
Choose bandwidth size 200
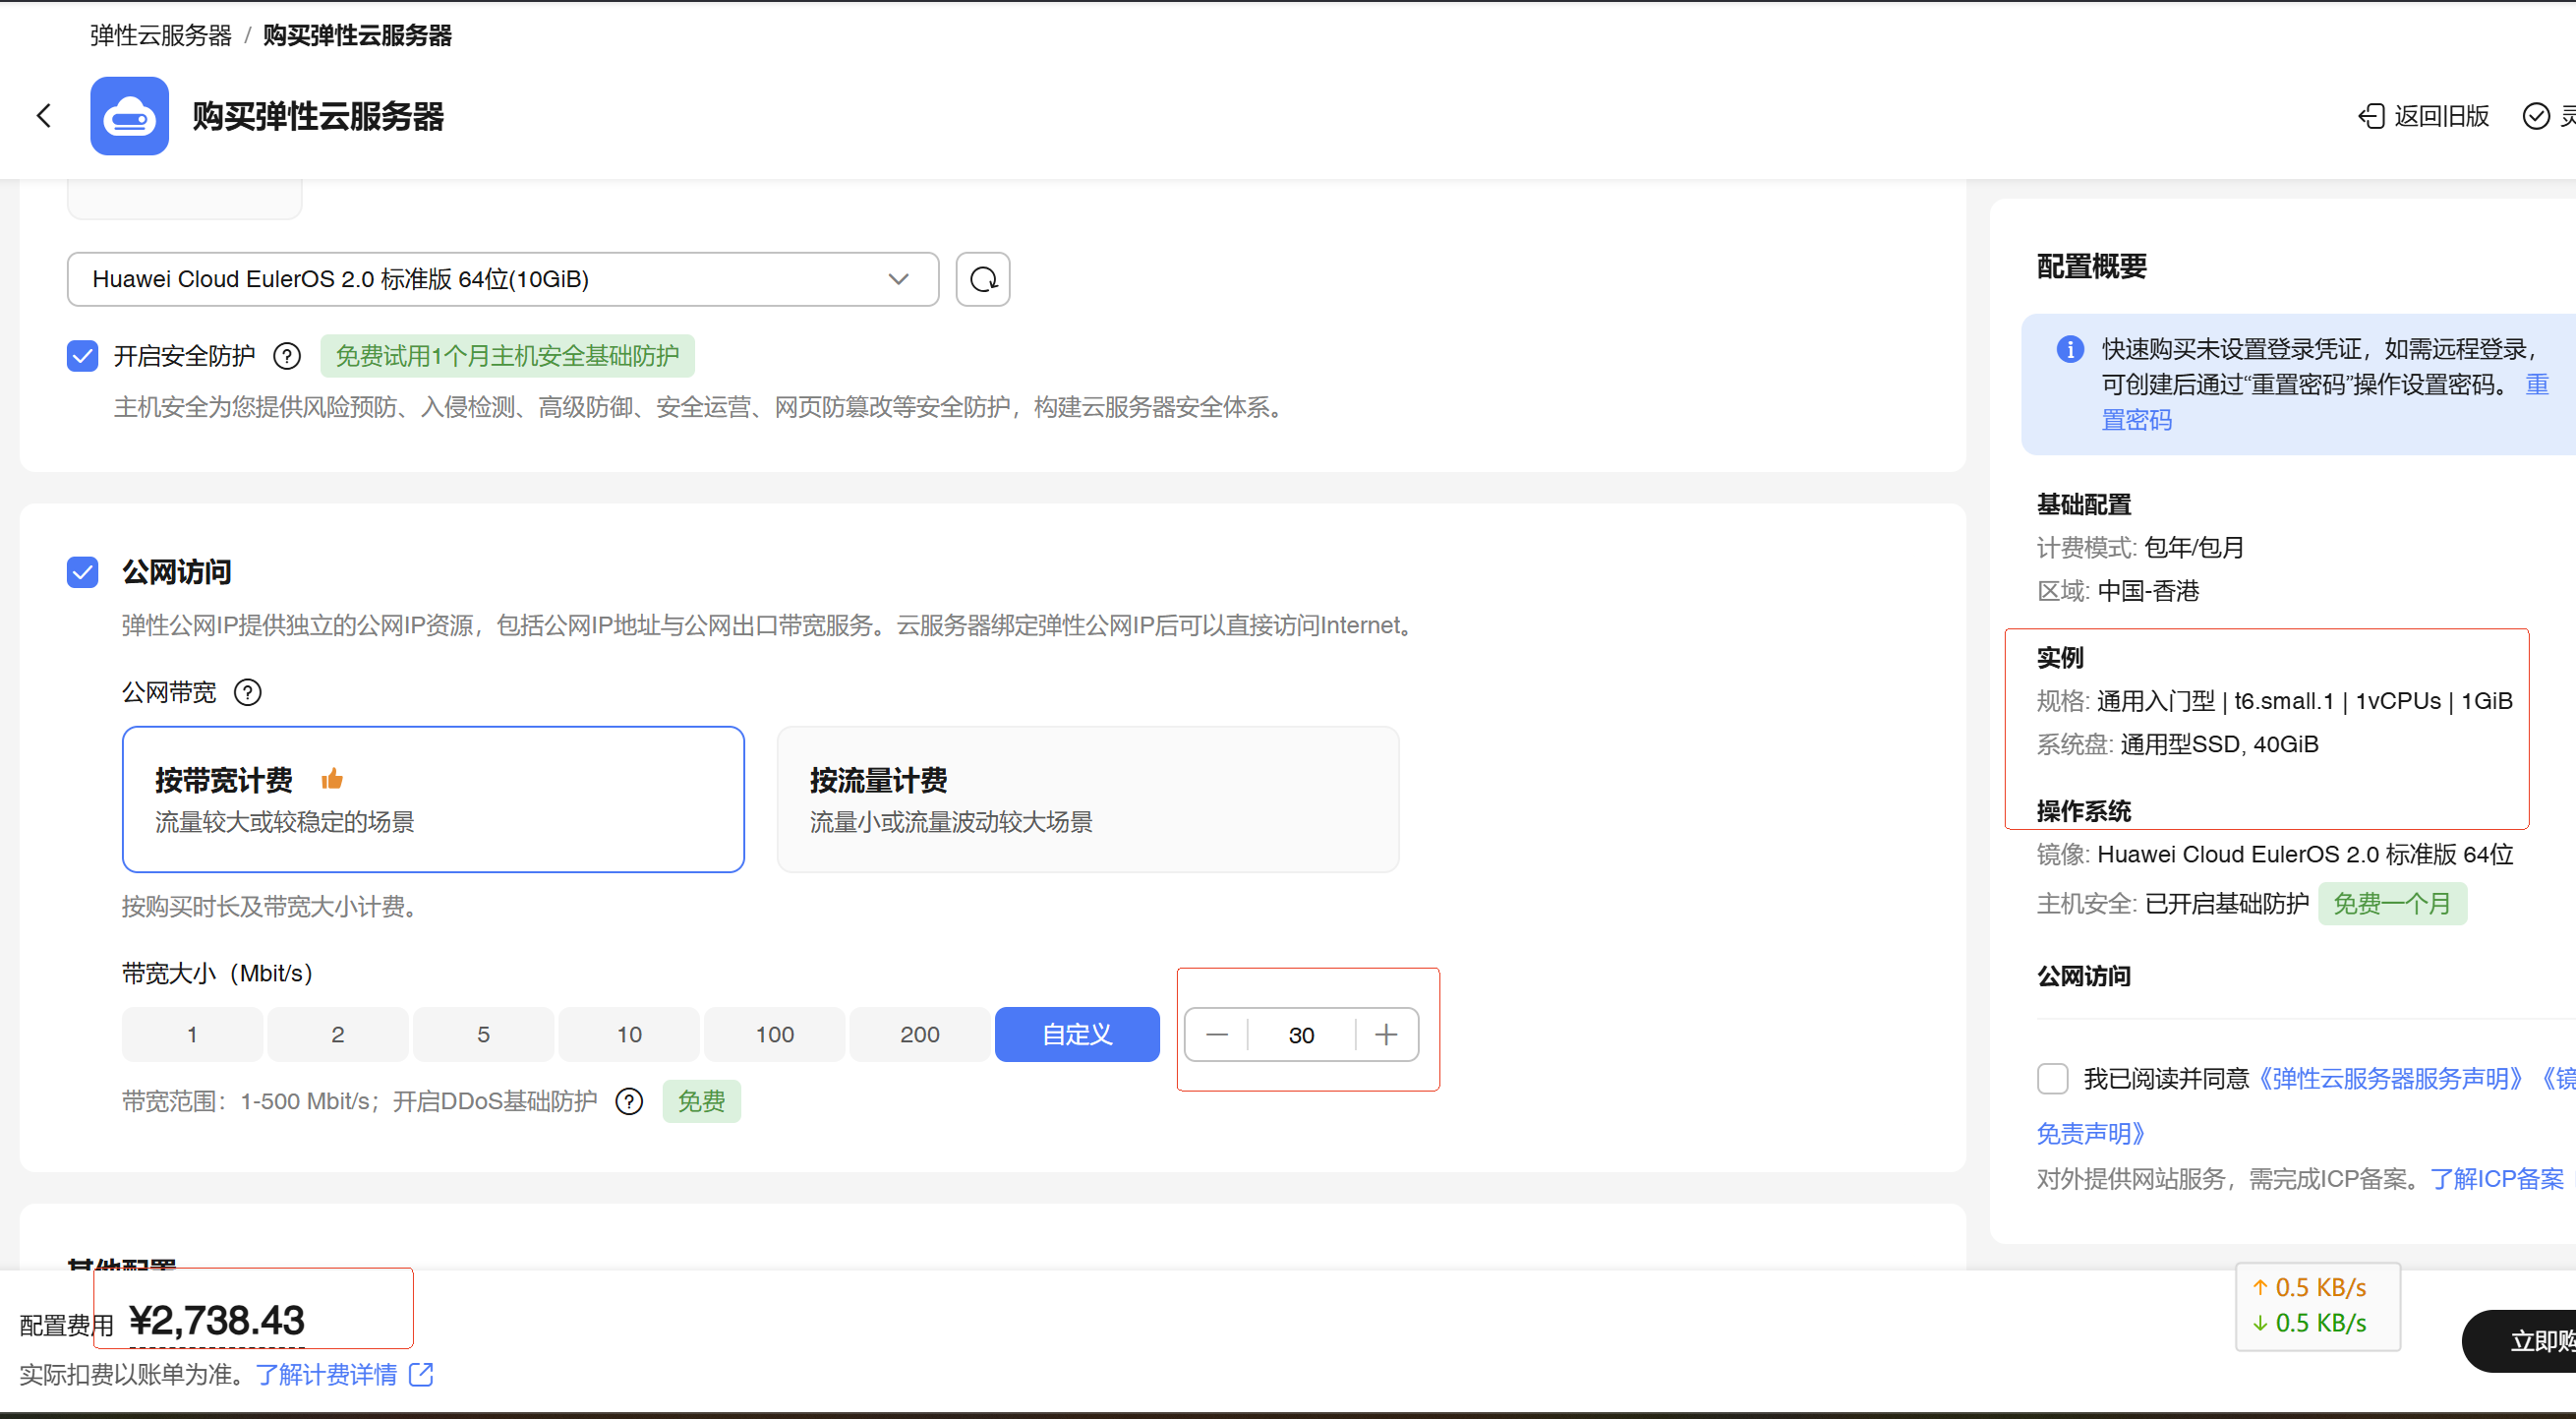tap(920, 1034)
